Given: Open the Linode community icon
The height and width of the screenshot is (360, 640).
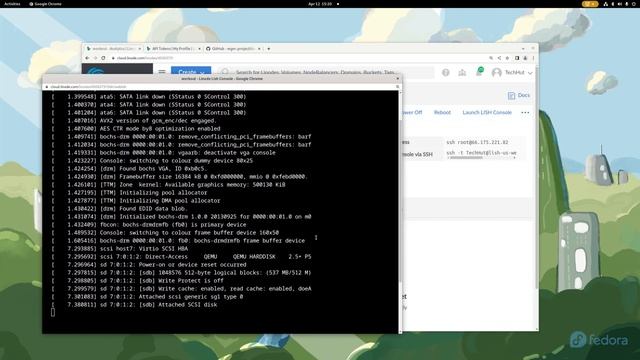Looking at the screenshot, I should pos(462,72).
